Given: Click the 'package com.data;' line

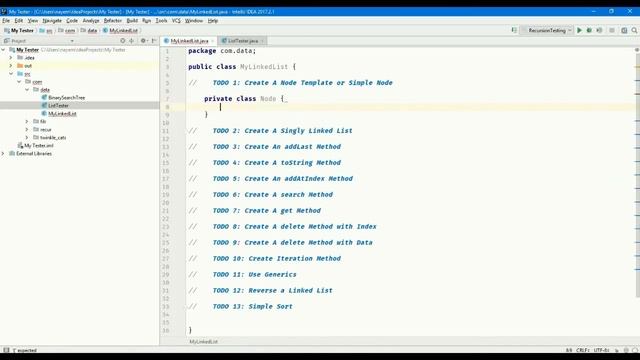Looking at the screenshot, I should point(222,51).
